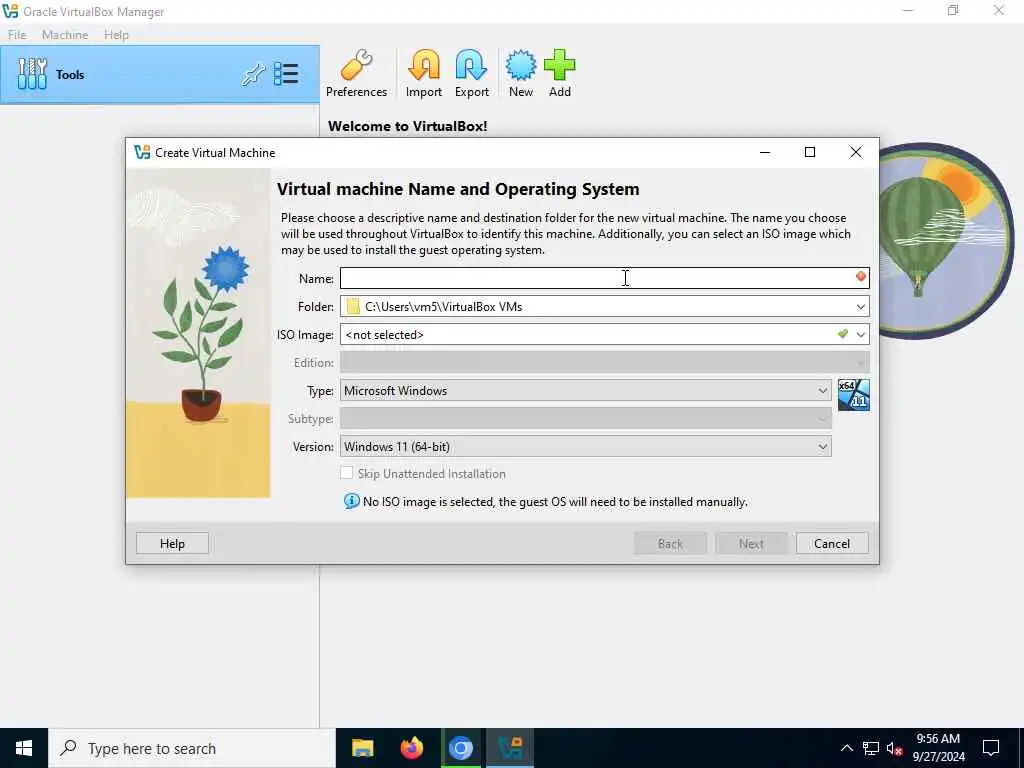The image size is (1024, 768).
Task: Open the File menu
Action: pos(17,35)
